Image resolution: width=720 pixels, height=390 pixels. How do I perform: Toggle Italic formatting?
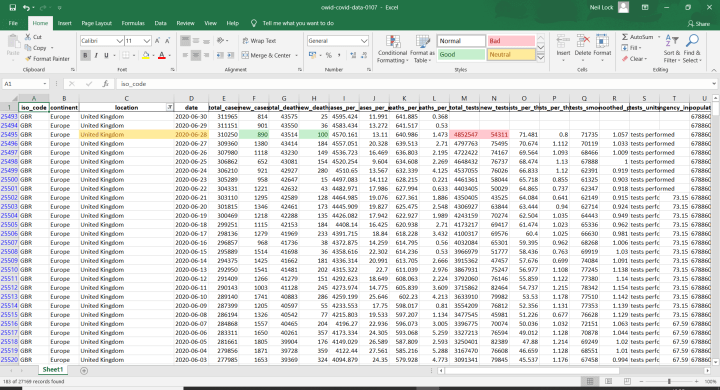coord(96,55)
